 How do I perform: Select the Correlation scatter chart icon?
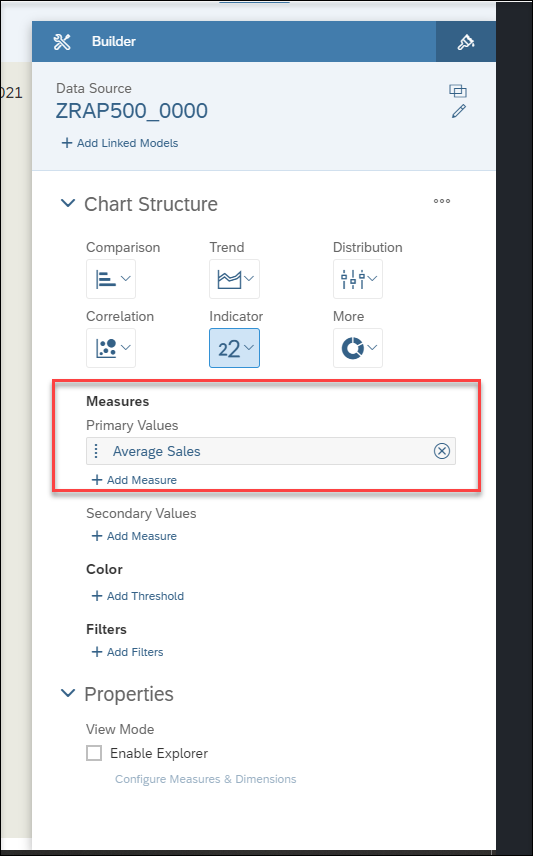[x=111, y=348]
